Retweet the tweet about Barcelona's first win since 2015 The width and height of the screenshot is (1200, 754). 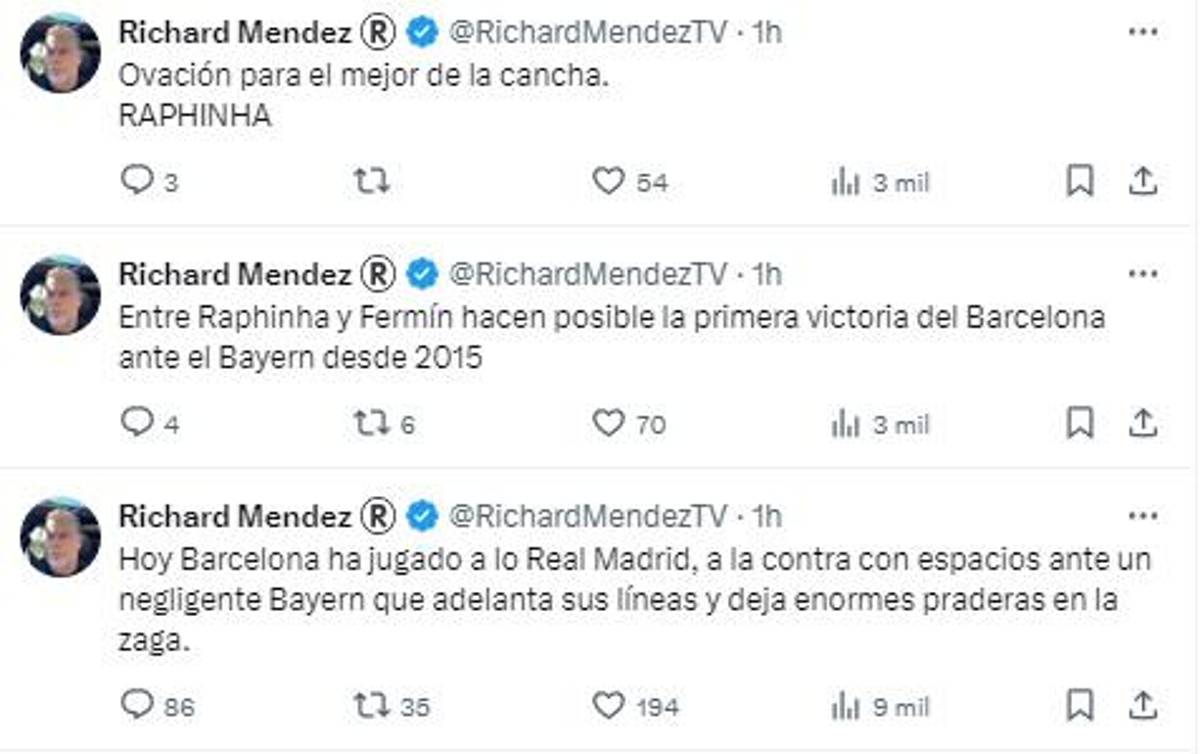pyautogui.click(x=373, y=424)
